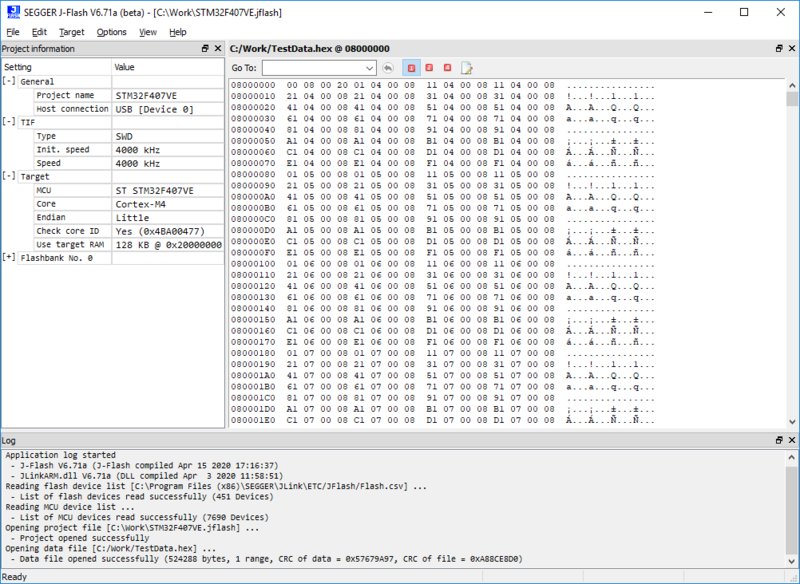800x584 pixels.
Task: Click the go-back arrow beside Go To
Action: [x=388, y=67]
